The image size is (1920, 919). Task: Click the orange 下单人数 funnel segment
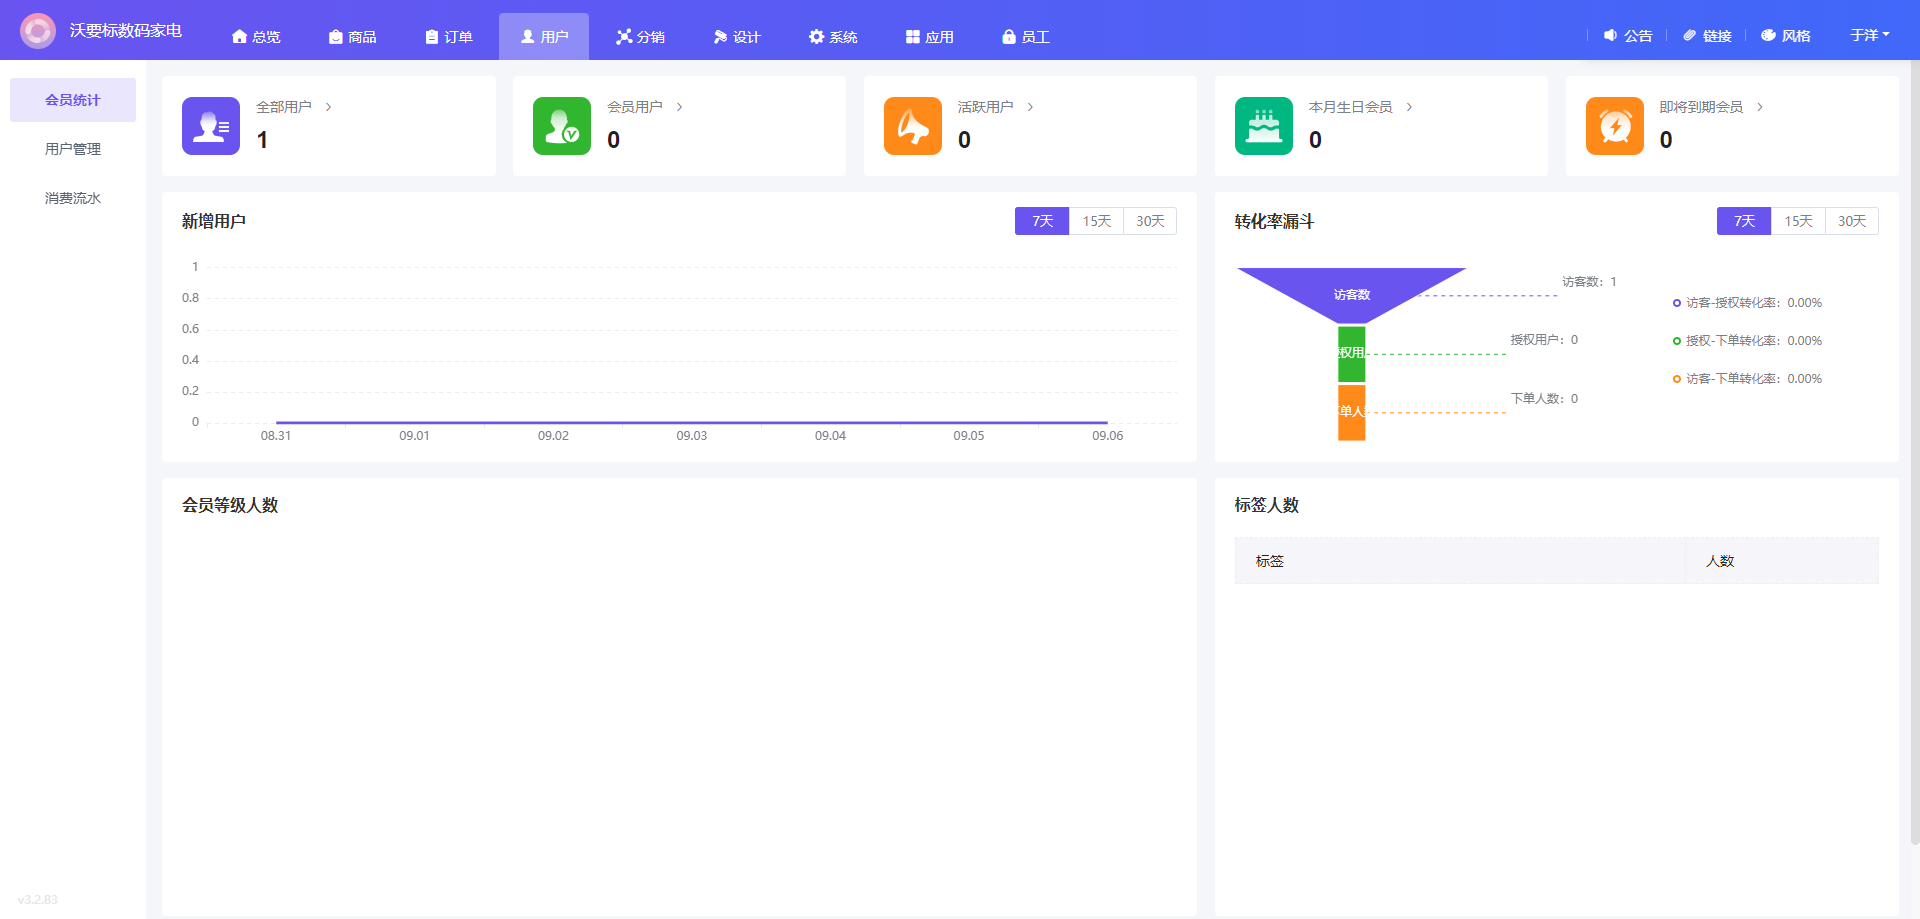(x=1351, y=412)
